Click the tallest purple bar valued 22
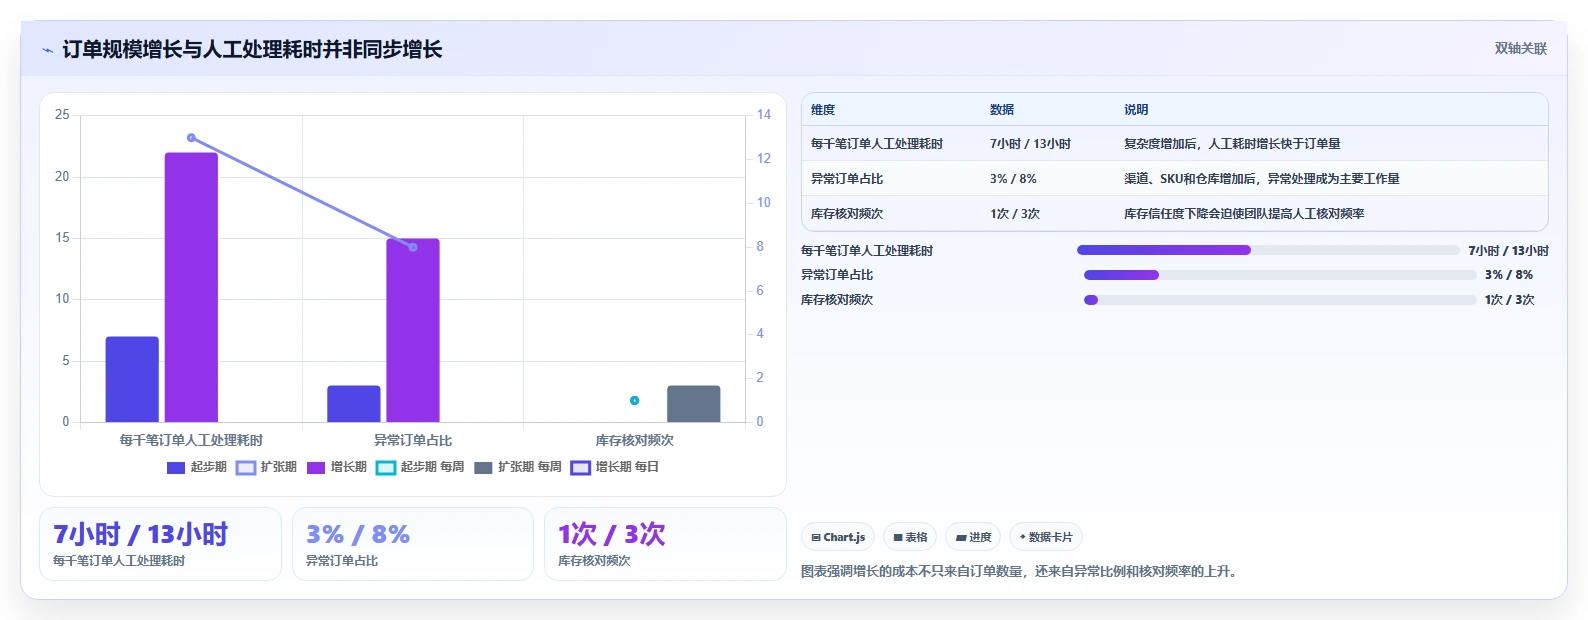Viewport: 1588px width, 620px height. coord(191,287)
